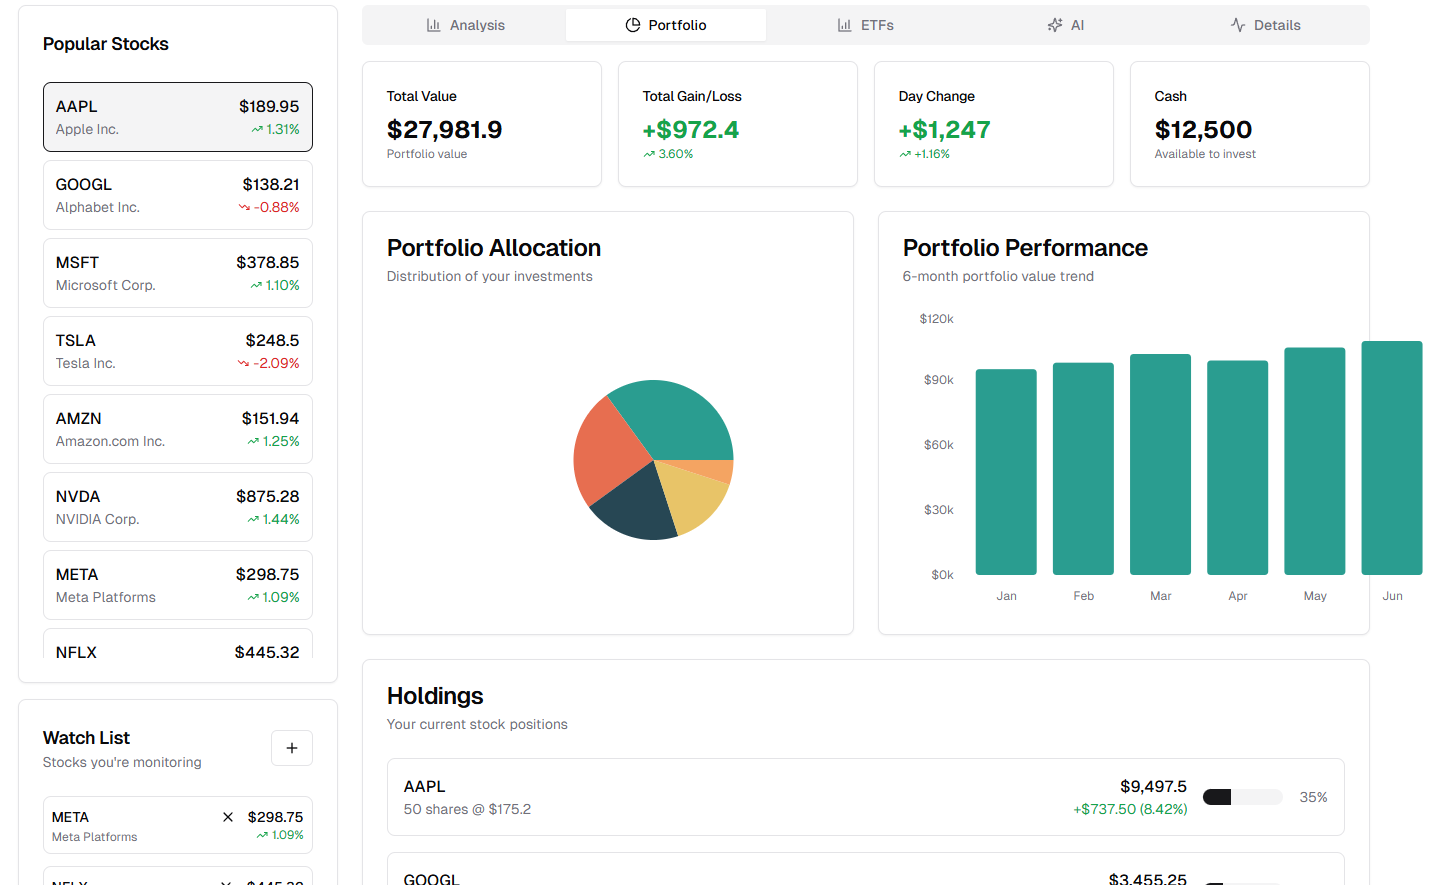The image size is (1444, 885).
Task: Click the Day Change +$1,247 value
Action: [x=944, y=130]
